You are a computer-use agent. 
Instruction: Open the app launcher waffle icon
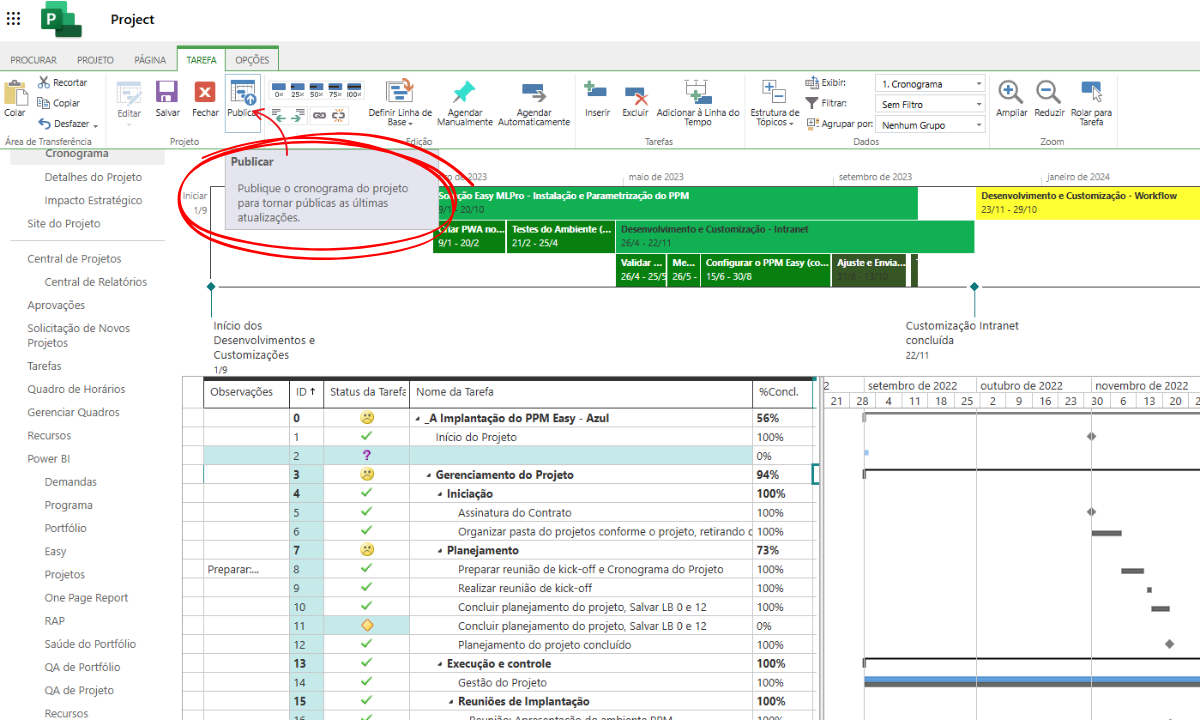coord(13,19)
